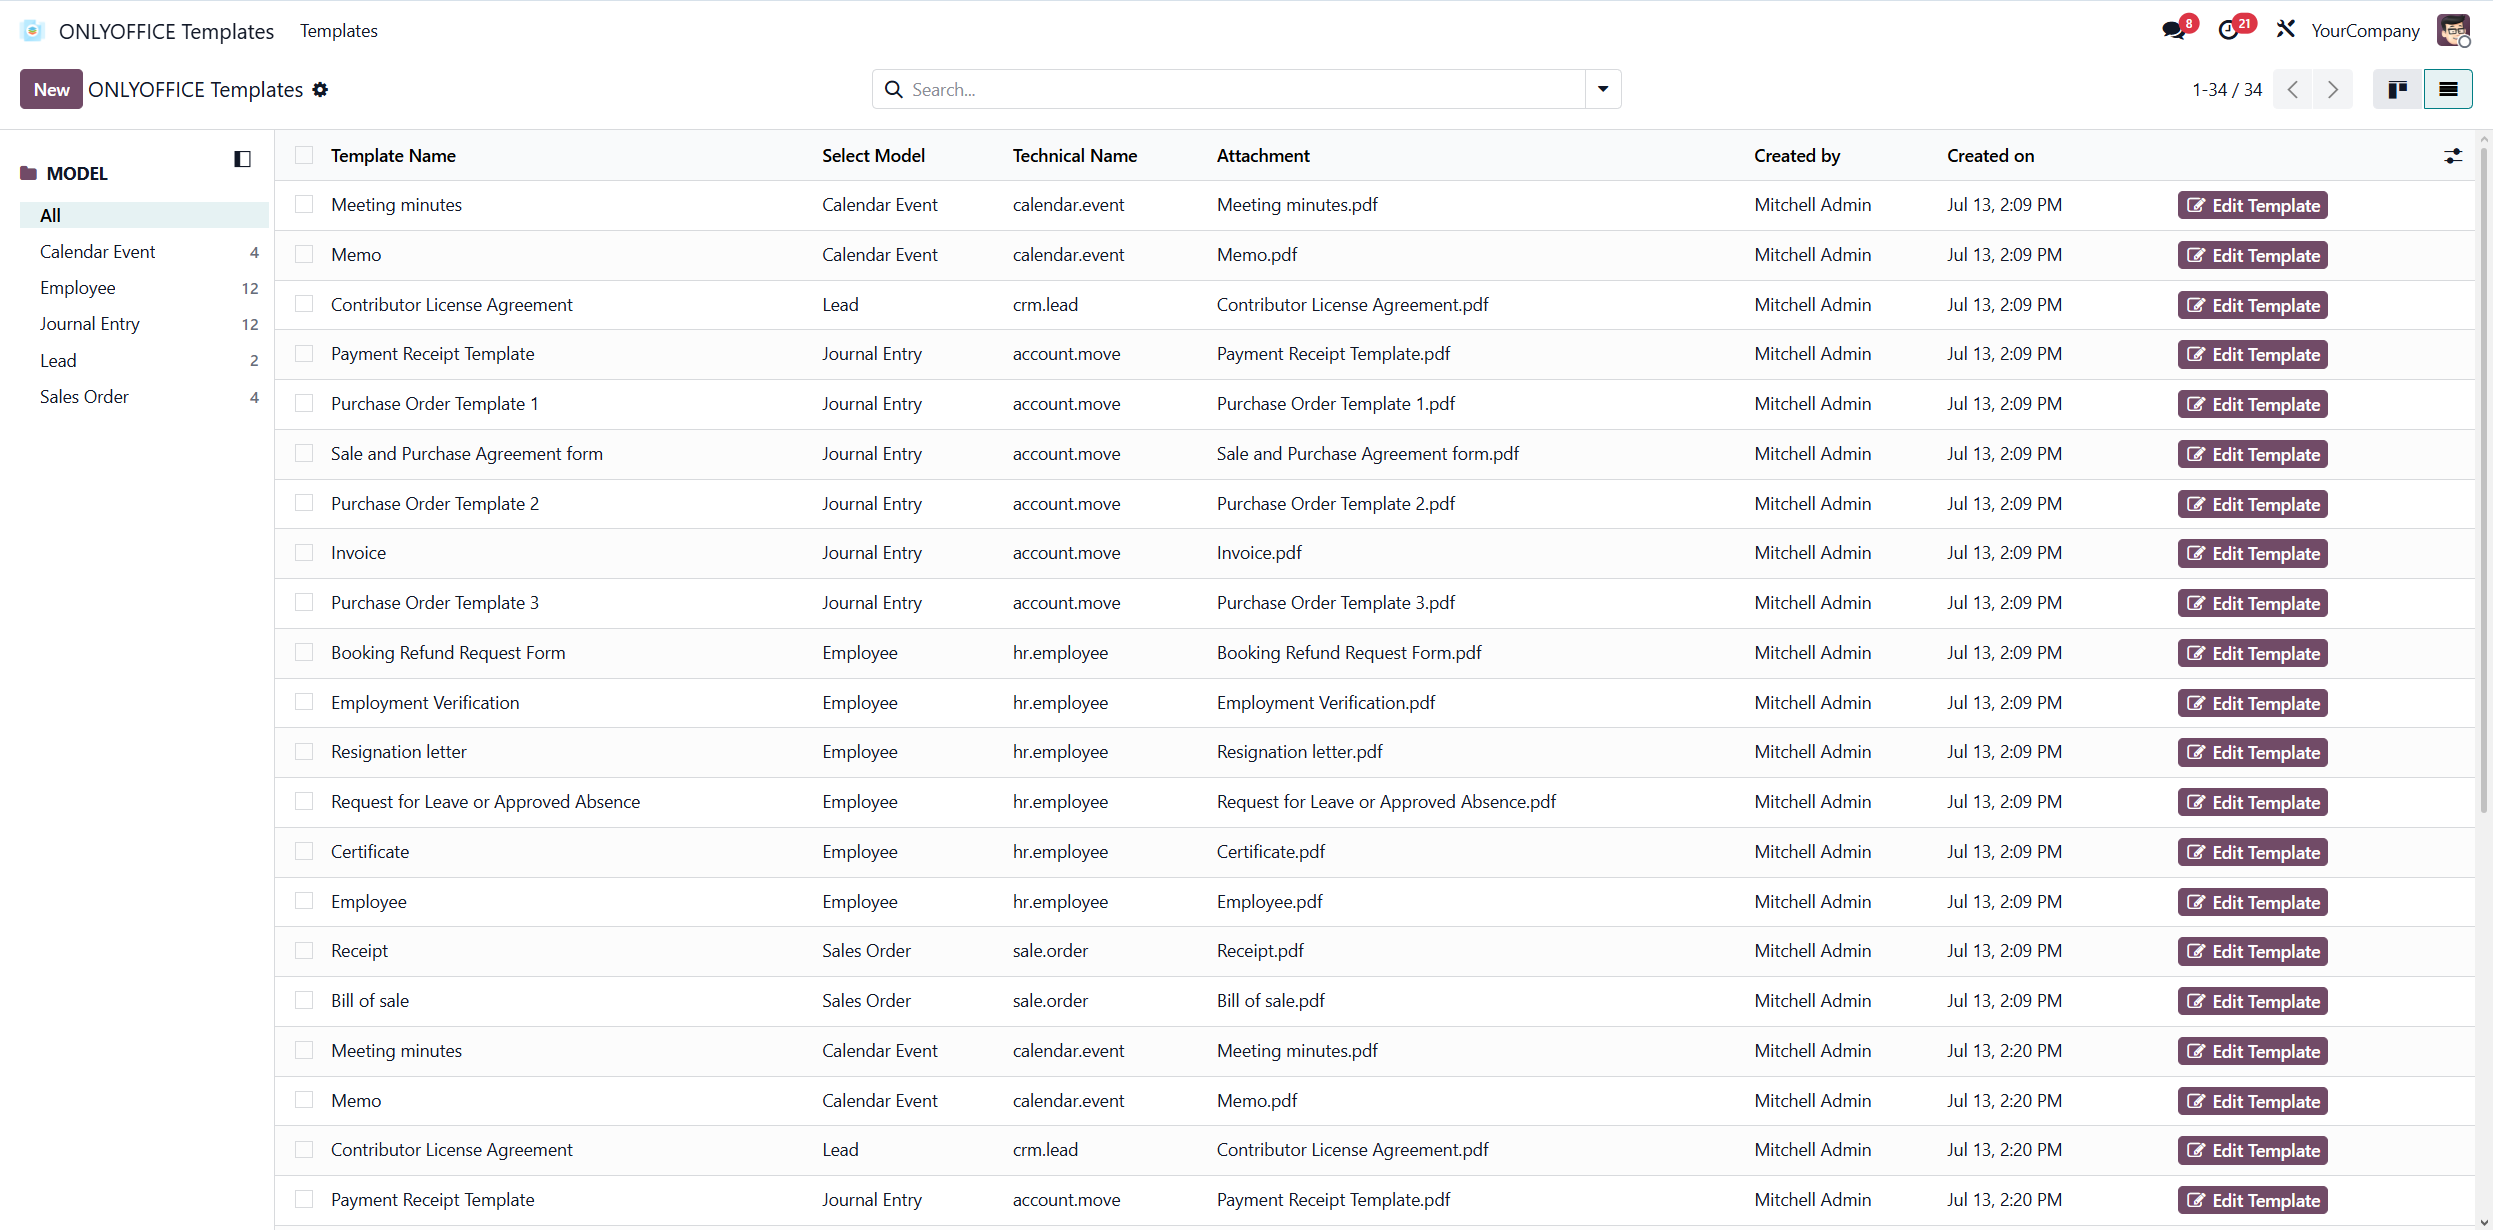
Task: Sort by Template Name column
Action: 393,156
